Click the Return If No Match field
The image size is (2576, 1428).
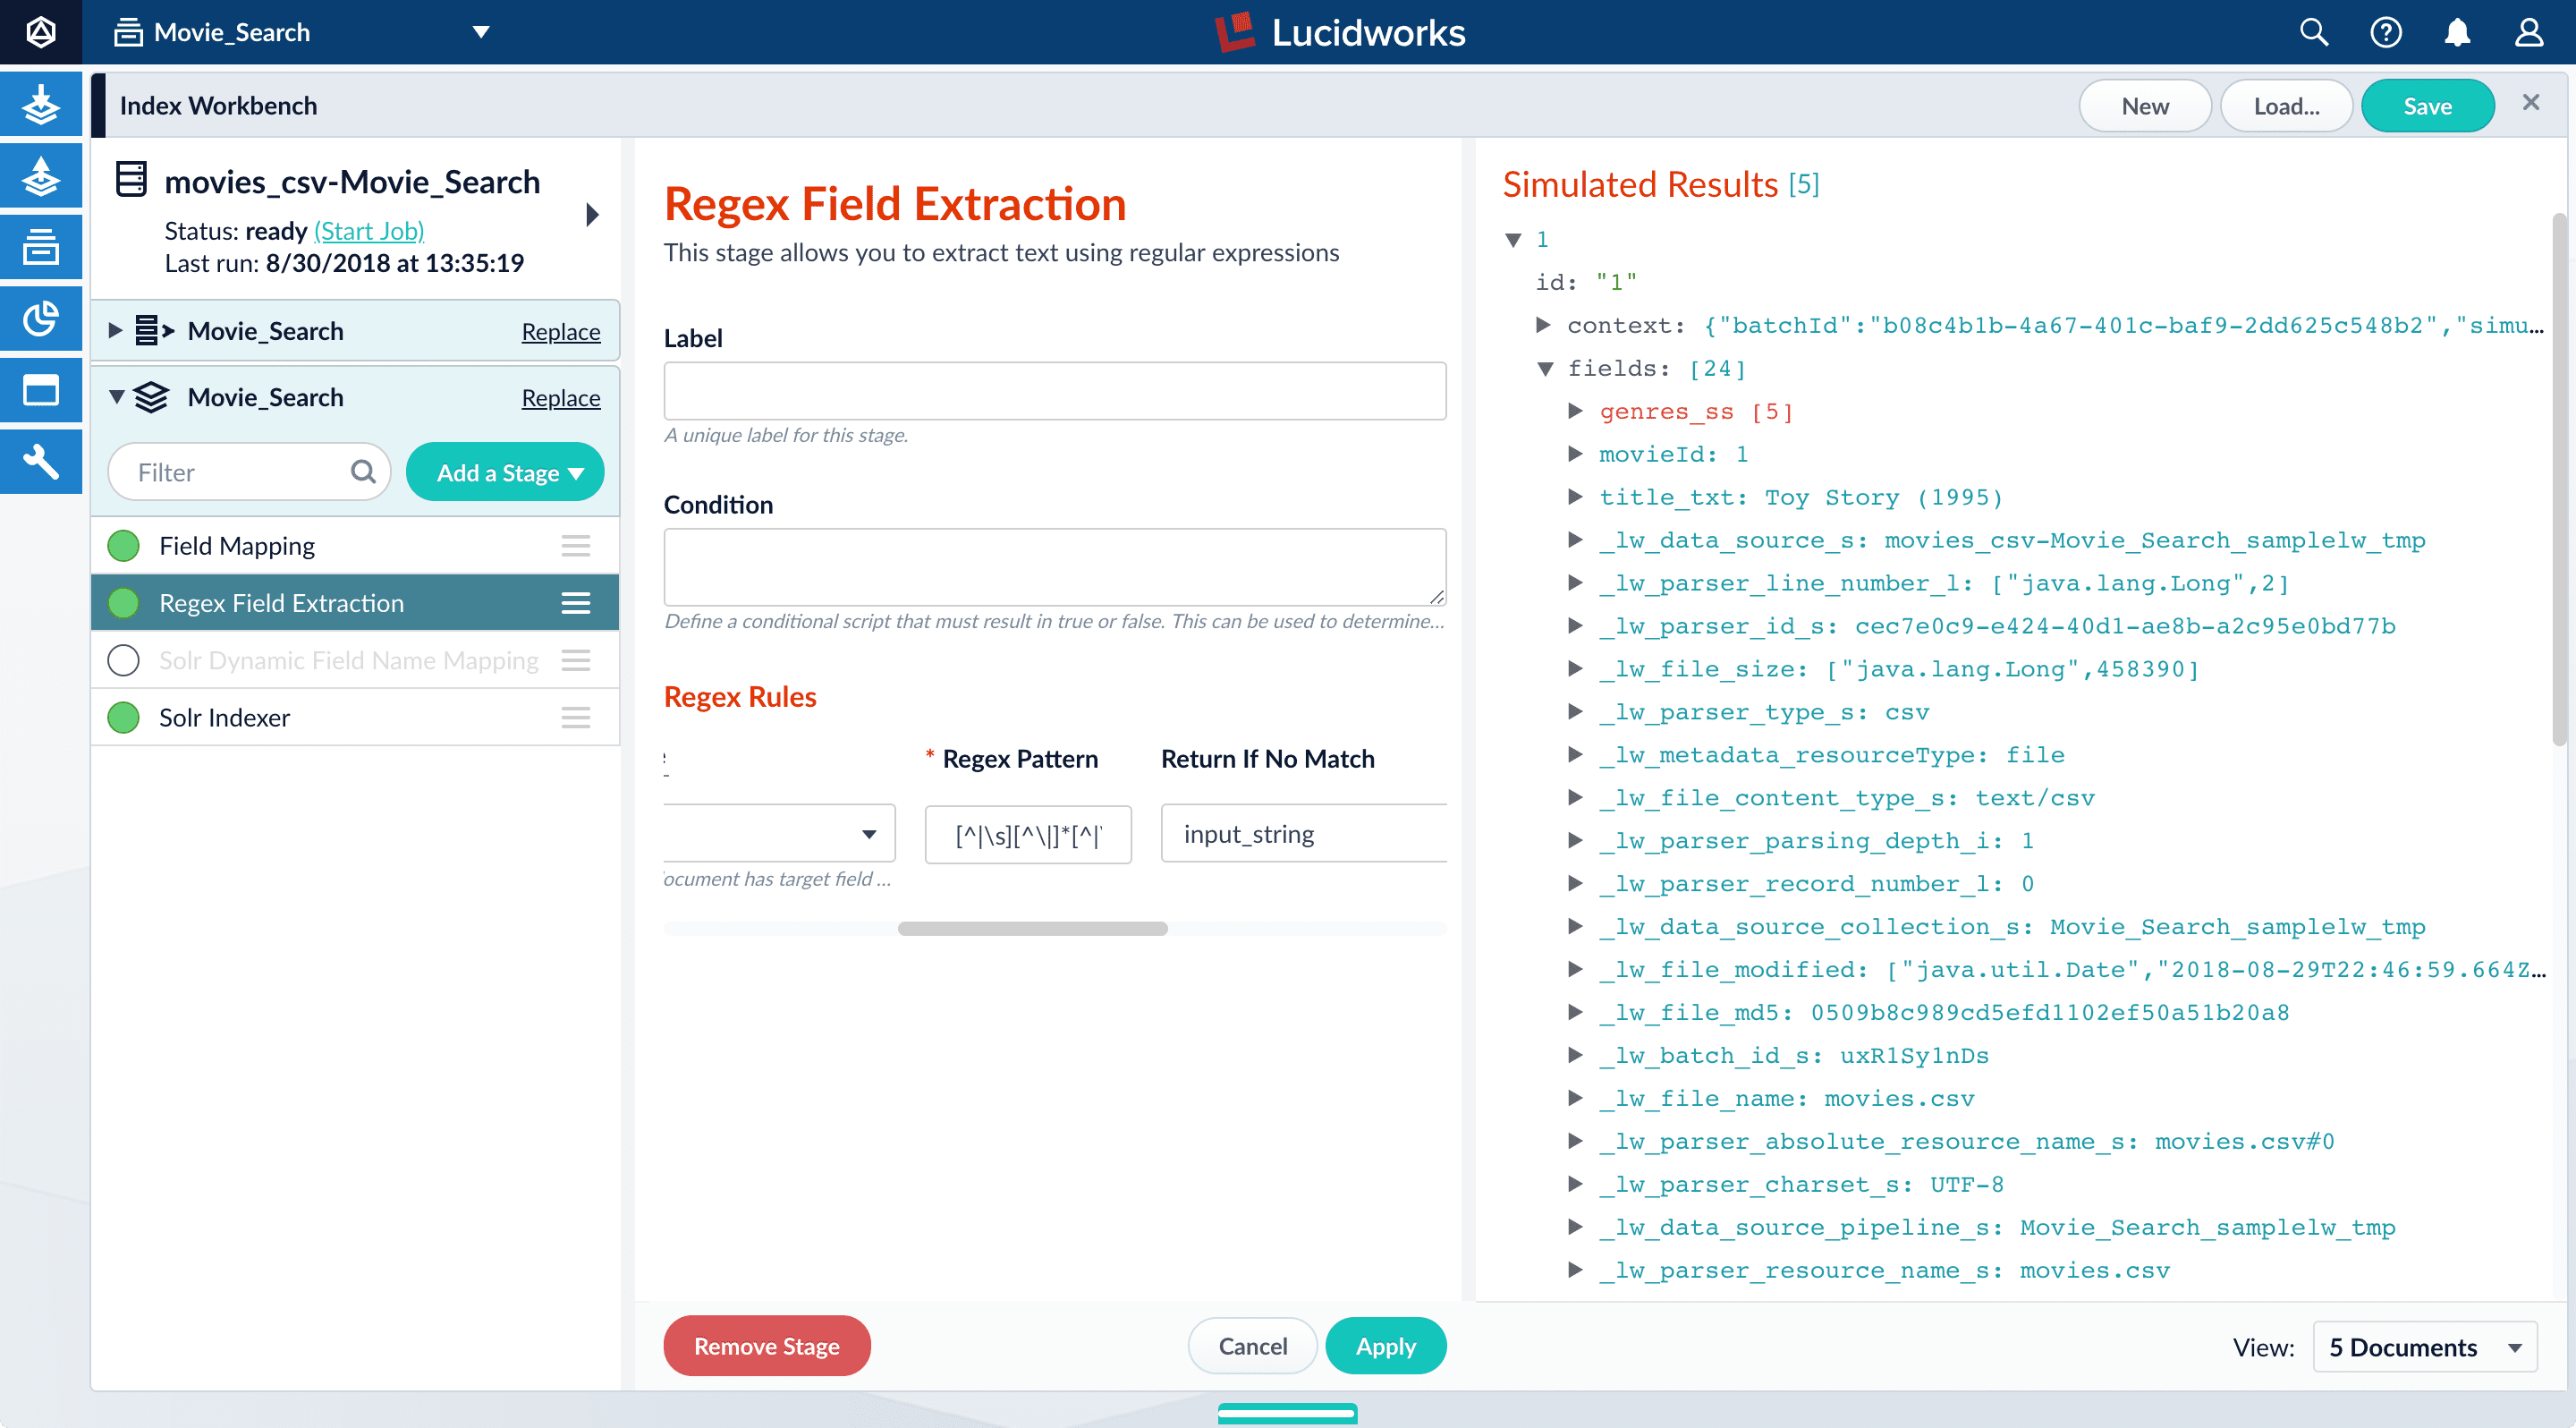coord(1304,833)
